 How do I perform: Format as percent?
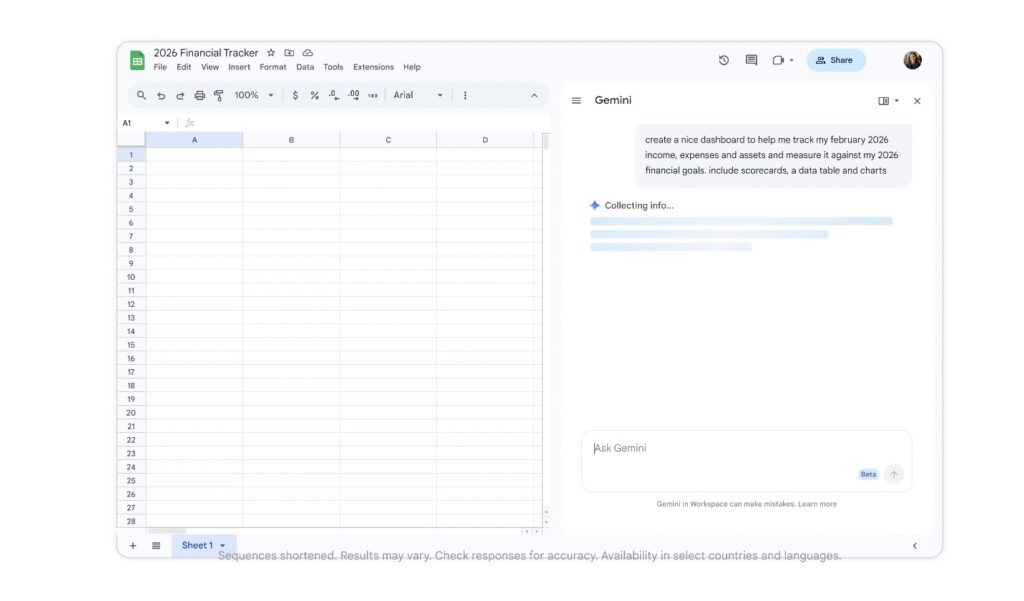point(314,96)
